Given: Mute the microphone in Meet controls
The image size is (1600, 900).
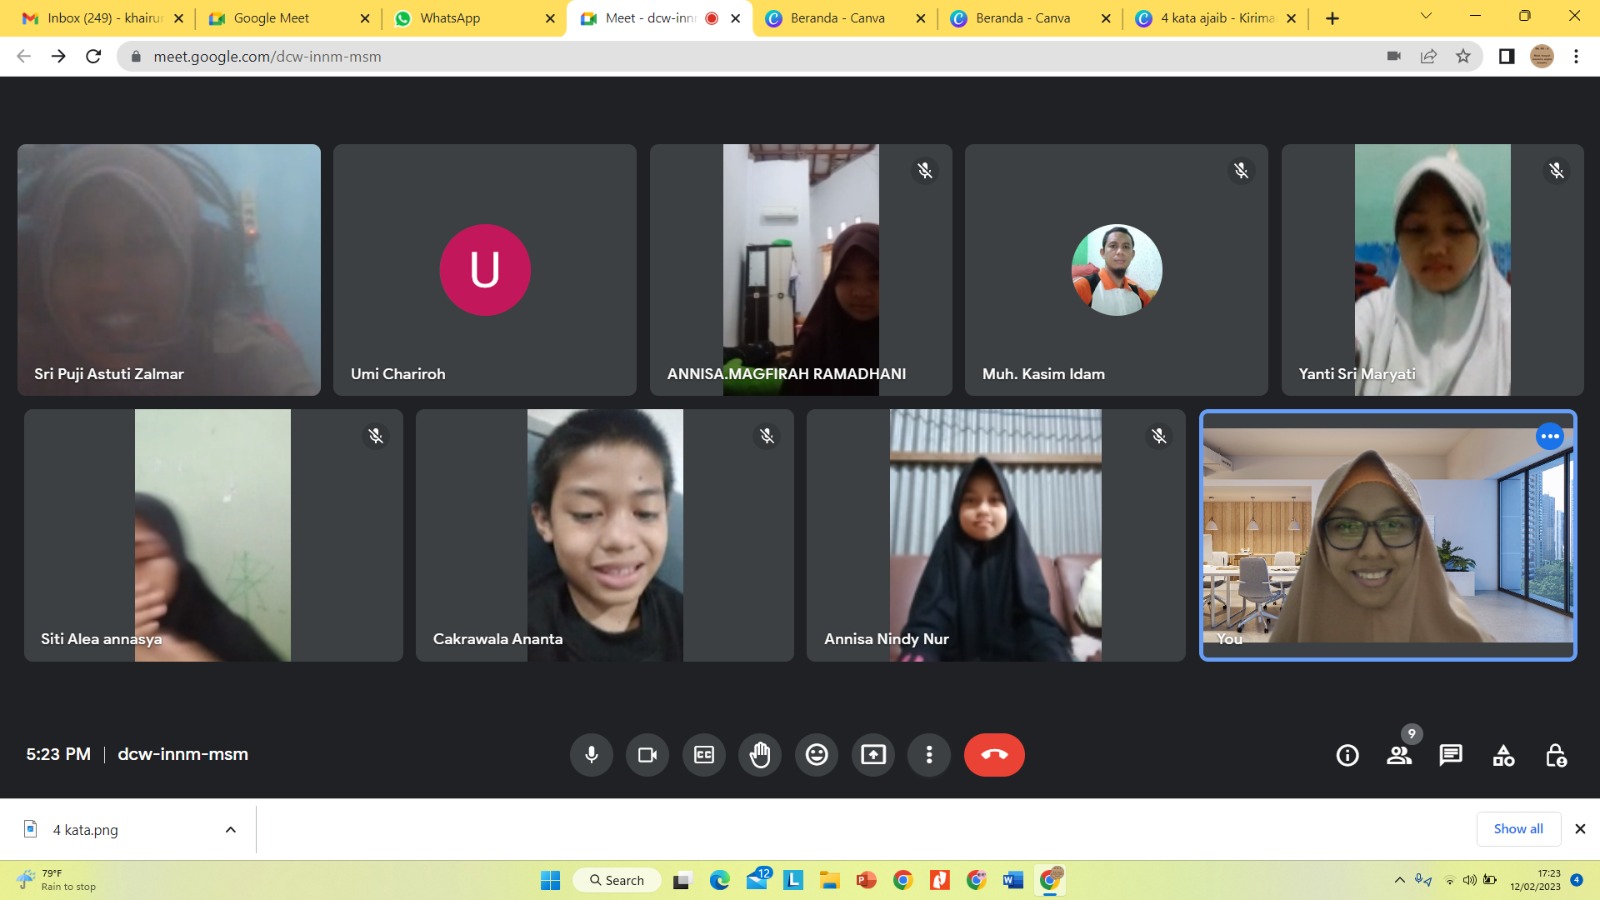Looking at the screenshot, I should click(x=591, y=755).
